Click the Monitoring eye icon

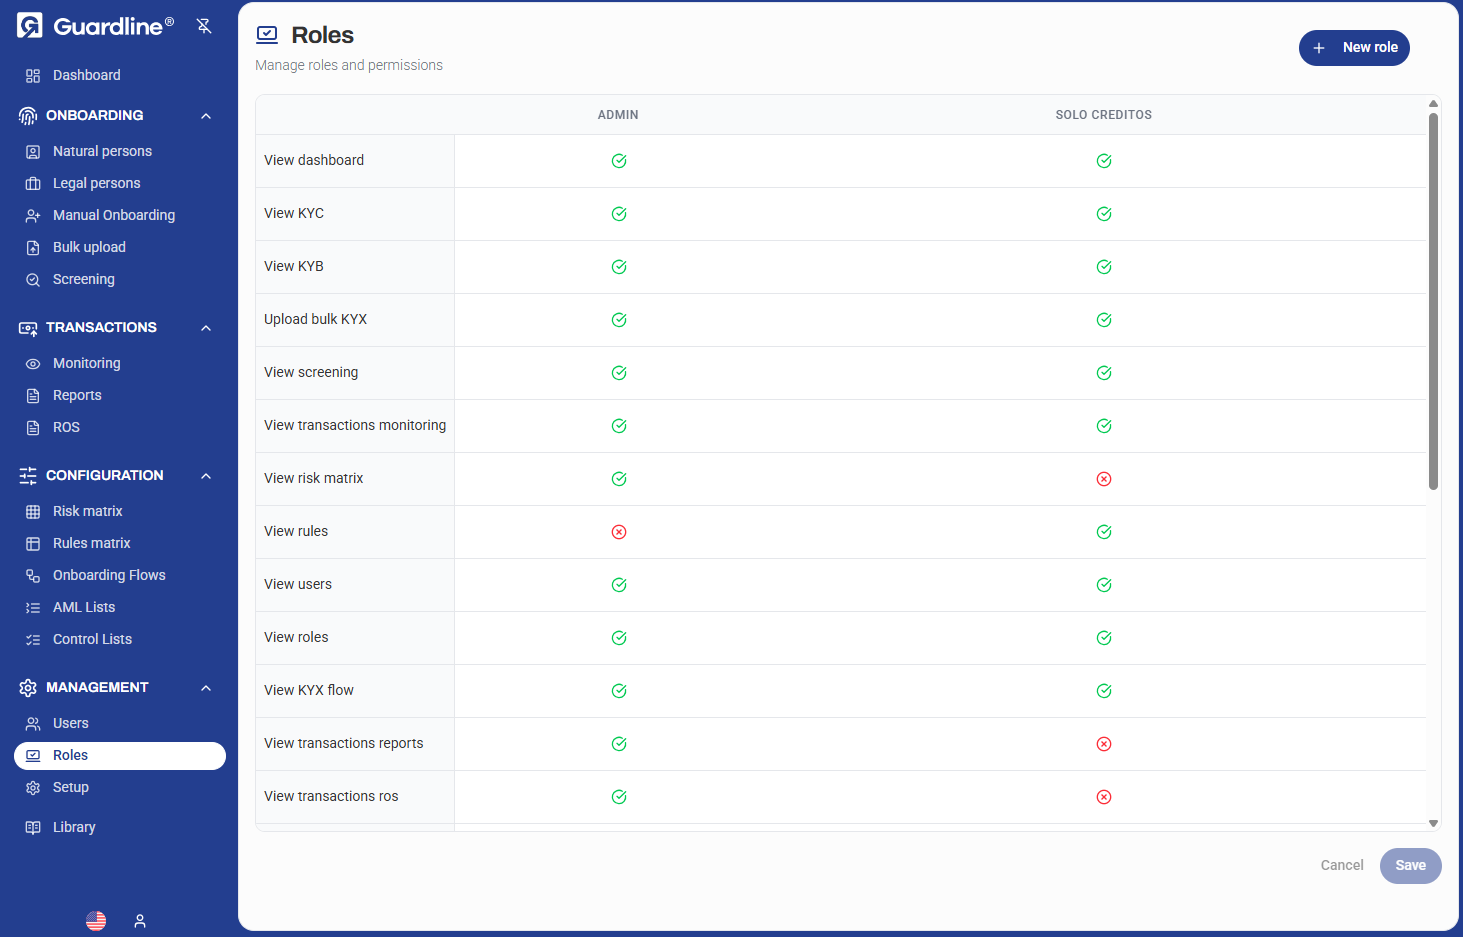tap(33, 364)
